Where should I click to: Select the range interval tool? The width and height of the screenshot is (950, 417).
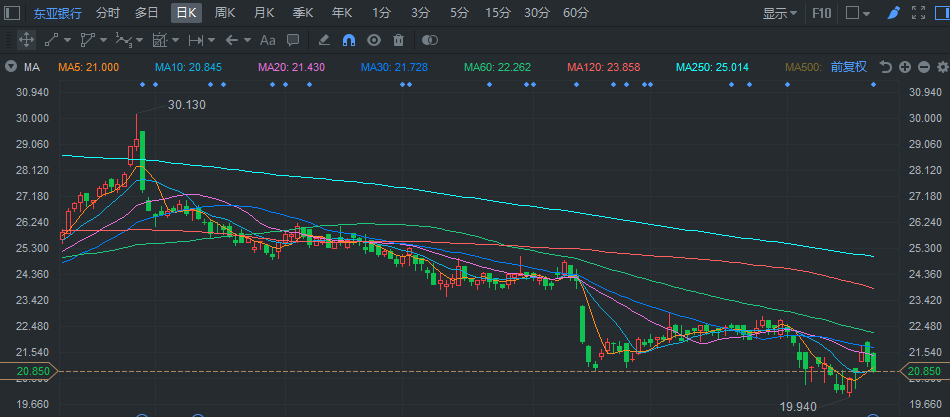(196, 40)
